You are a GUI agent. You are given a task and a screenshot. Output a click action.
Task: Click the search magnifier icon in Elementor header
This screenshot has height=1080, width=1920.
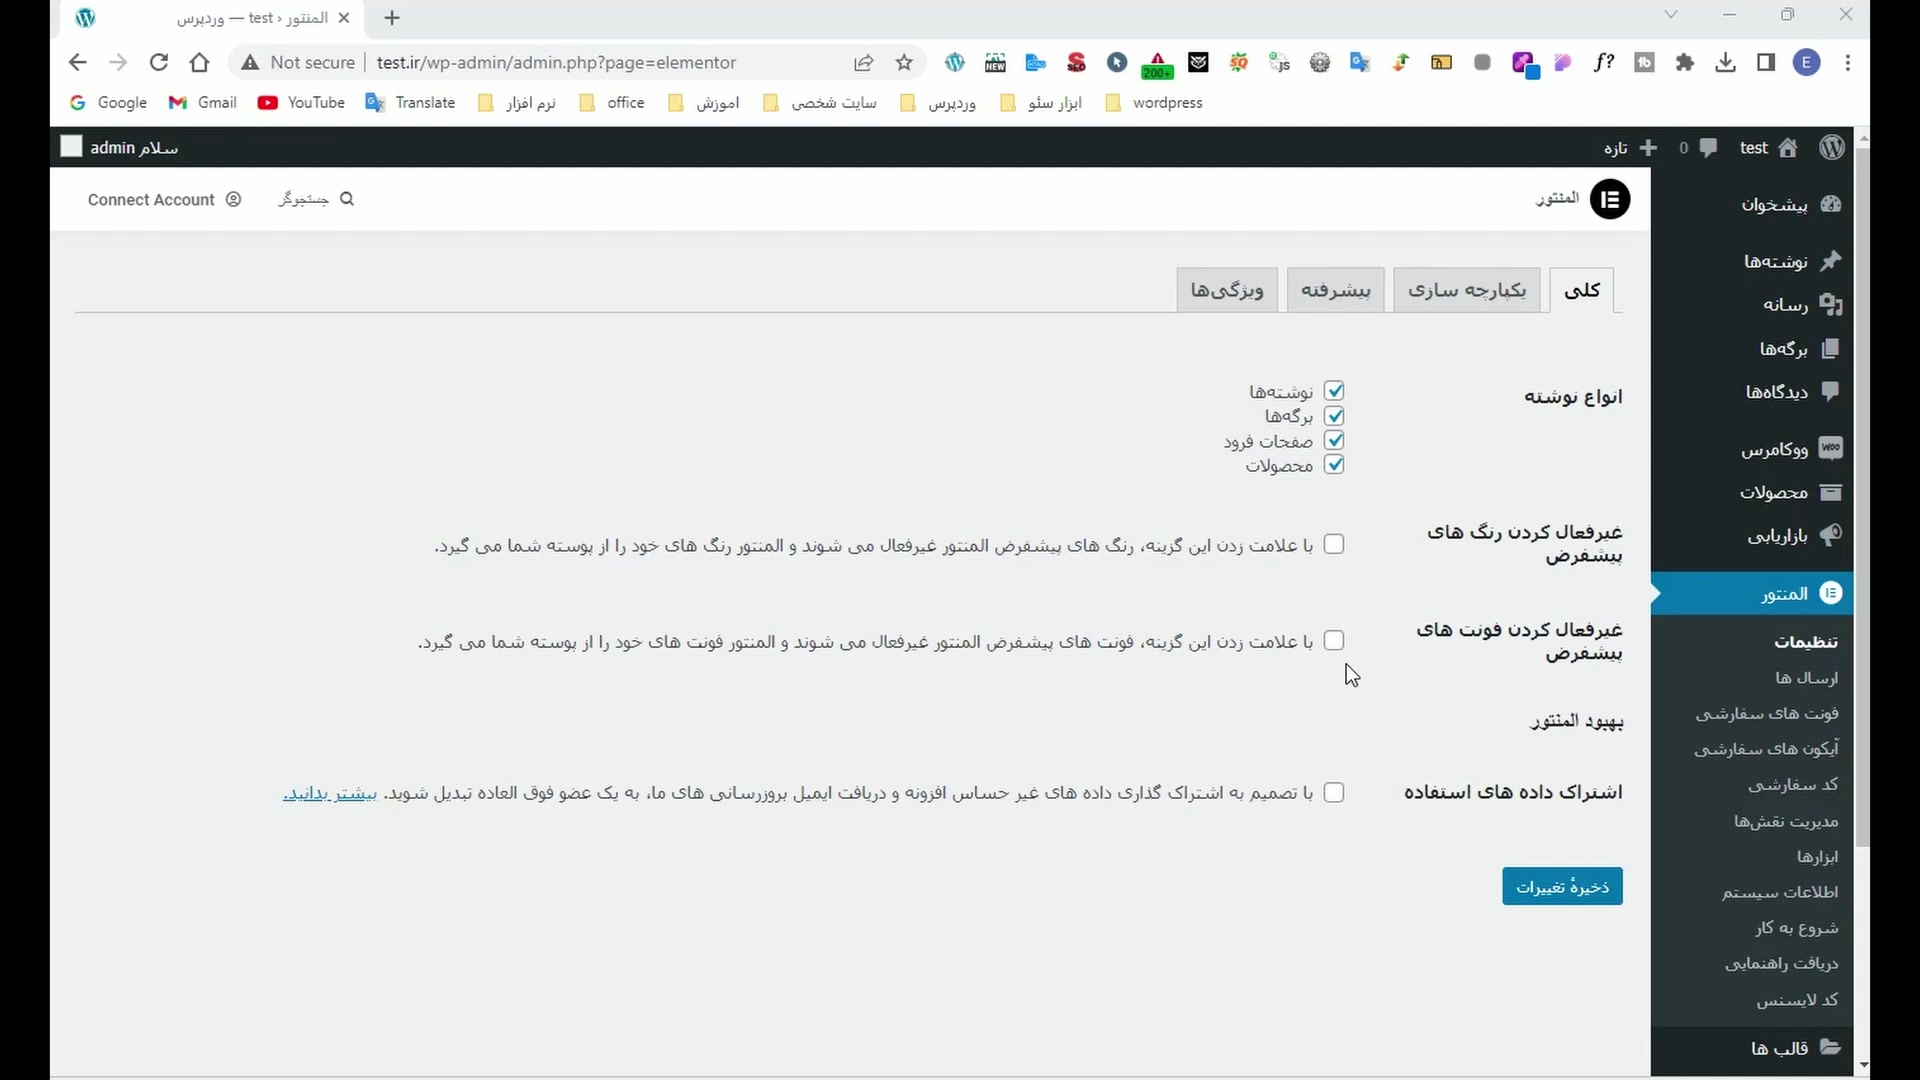point(347,199)
